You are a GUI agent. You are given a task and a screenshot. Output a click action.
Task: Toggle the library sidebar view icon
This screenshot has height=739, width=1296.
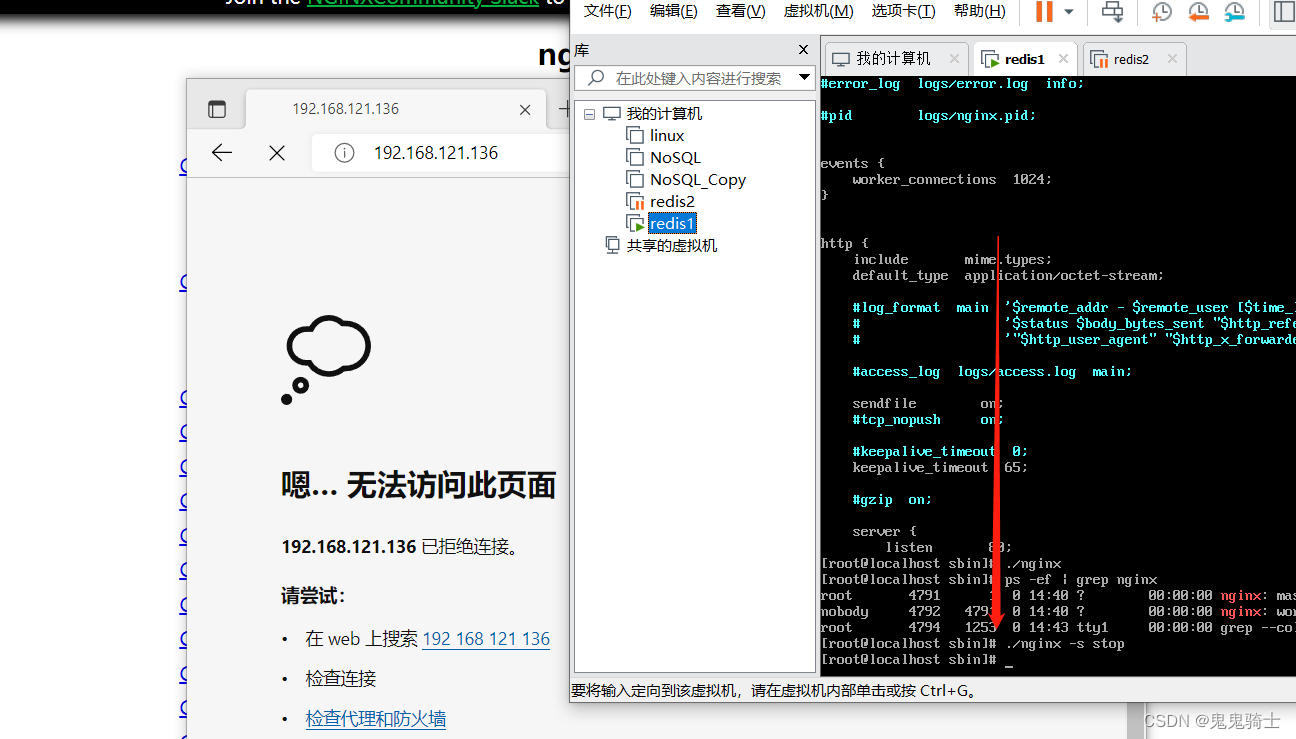point(1282,12)
